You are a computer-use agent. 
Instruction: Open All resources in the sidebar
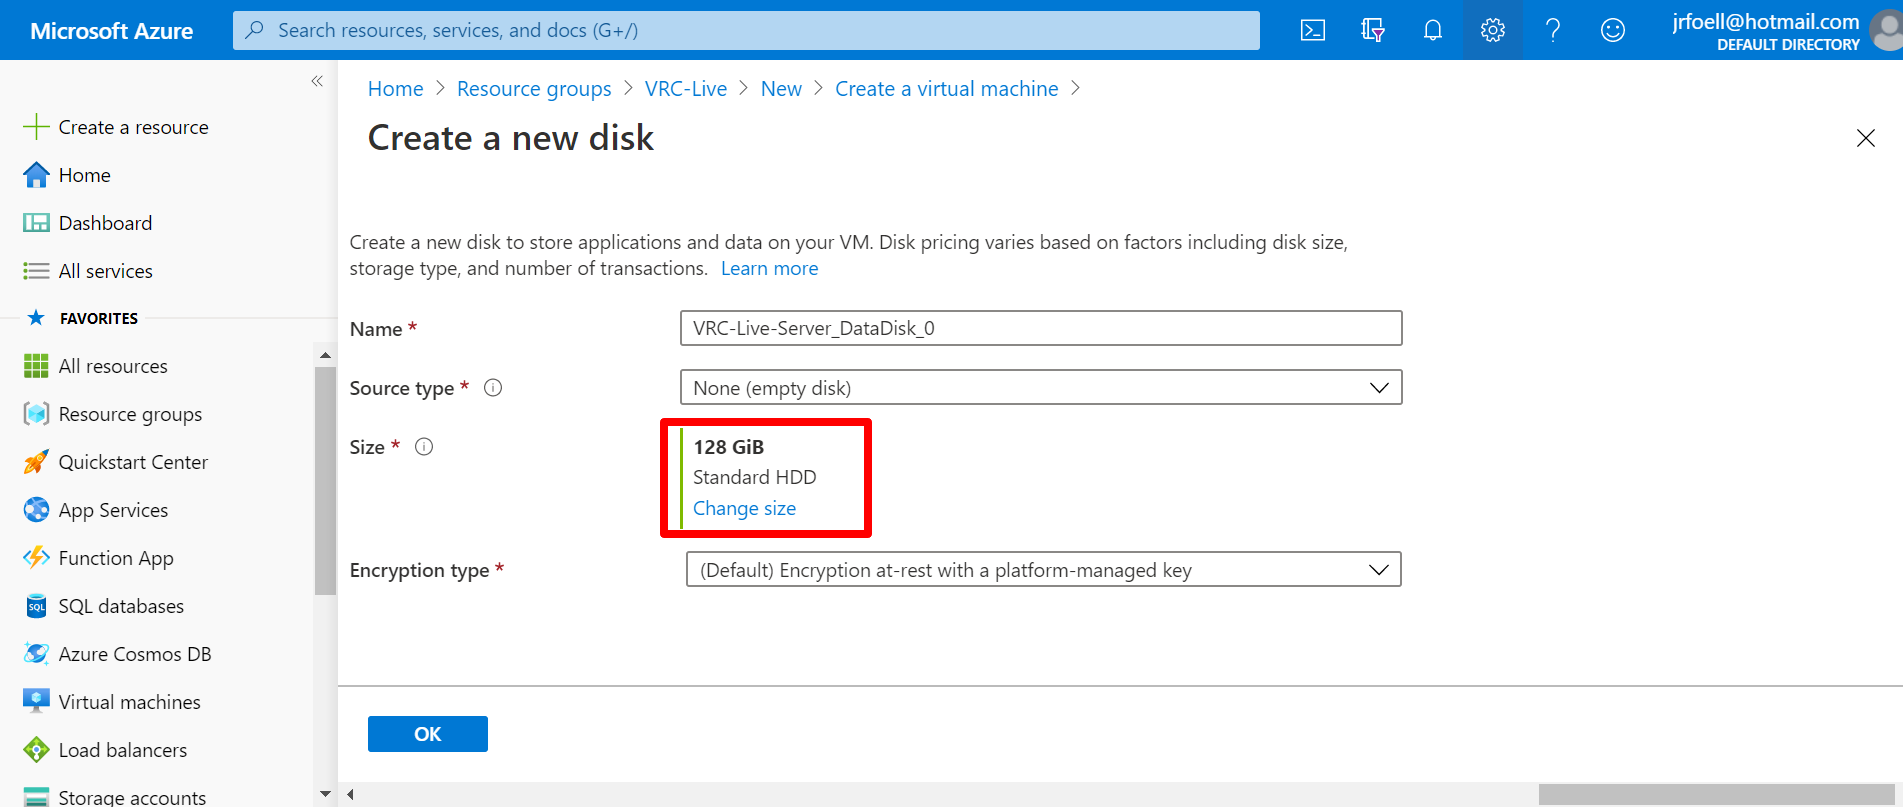[113, 366]
